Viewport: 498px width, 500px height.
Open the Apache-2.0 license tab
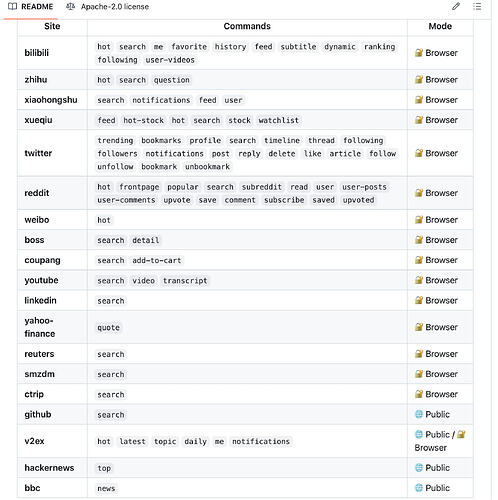click(107, 7)
